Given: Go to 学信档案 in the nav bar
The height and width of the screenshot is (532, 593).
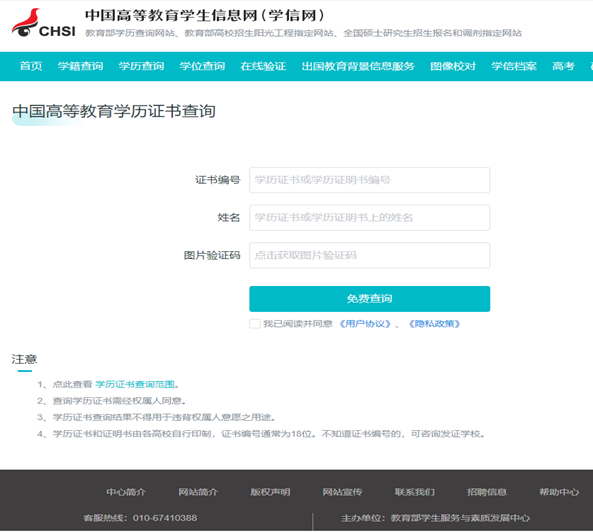Looking at the screenshot, I should point(514,66).
